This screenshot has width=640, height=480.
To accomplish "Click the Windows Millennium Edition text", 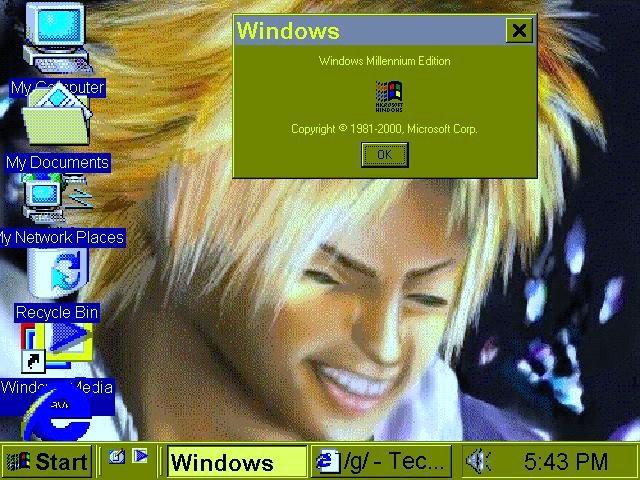I will tap(384, 61).
